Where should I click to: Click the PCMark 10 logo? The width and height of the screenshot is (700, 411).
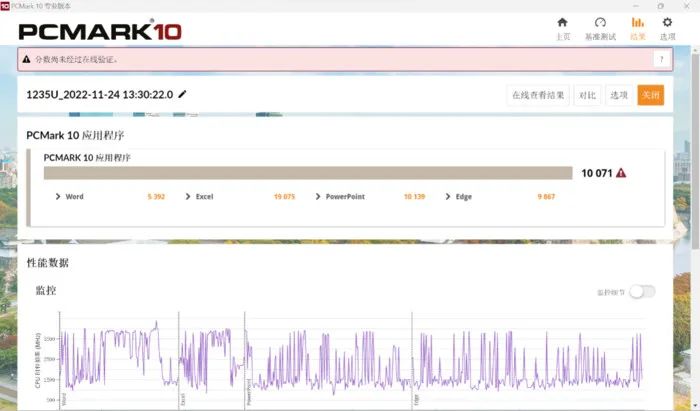[x=100, y=30]
